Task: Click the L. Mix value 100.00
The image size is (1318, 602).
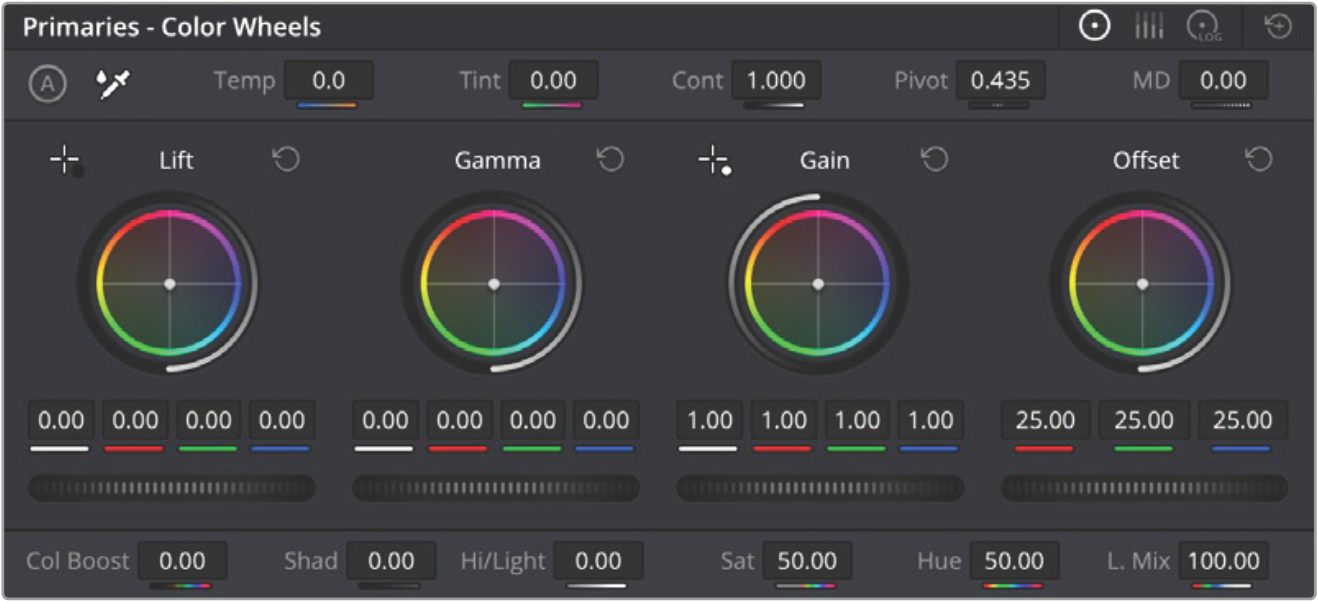Action: click(1223, 561)
